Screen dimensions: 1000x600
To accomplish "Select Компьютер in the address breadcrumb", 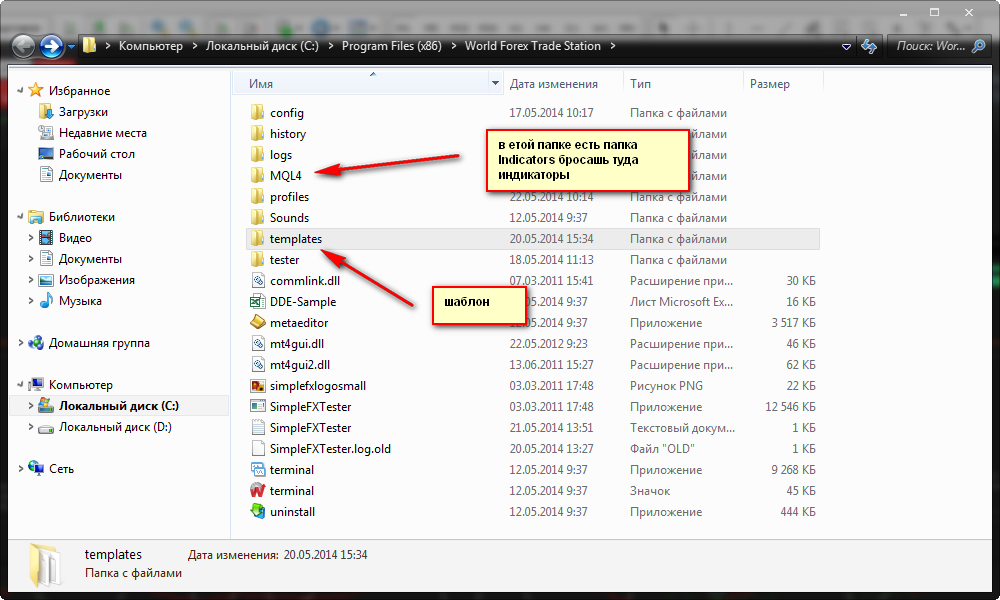I will (151, 46).
